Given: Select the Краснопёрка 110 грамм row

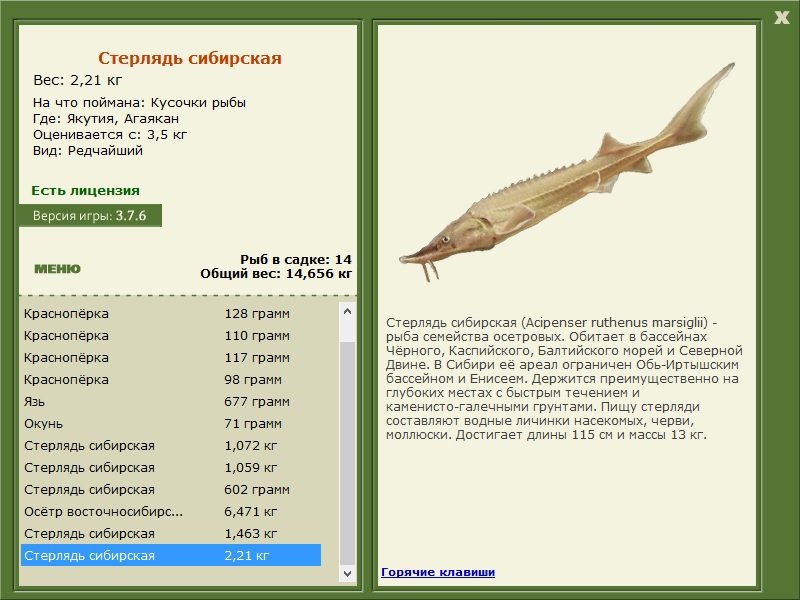Looking at the screenshot, I should (x=171, y=336).
